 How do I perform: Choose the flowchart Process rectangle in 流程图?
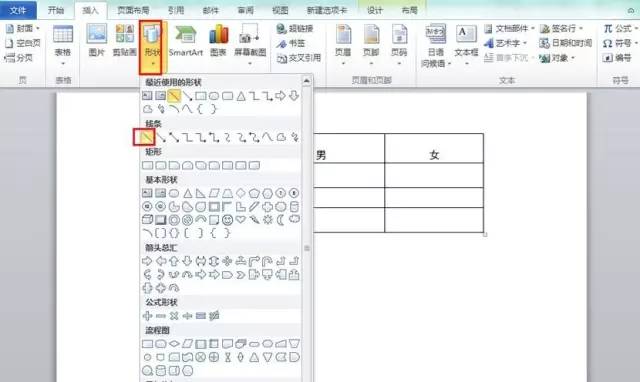pyautogui.click(x=147, y=344)
